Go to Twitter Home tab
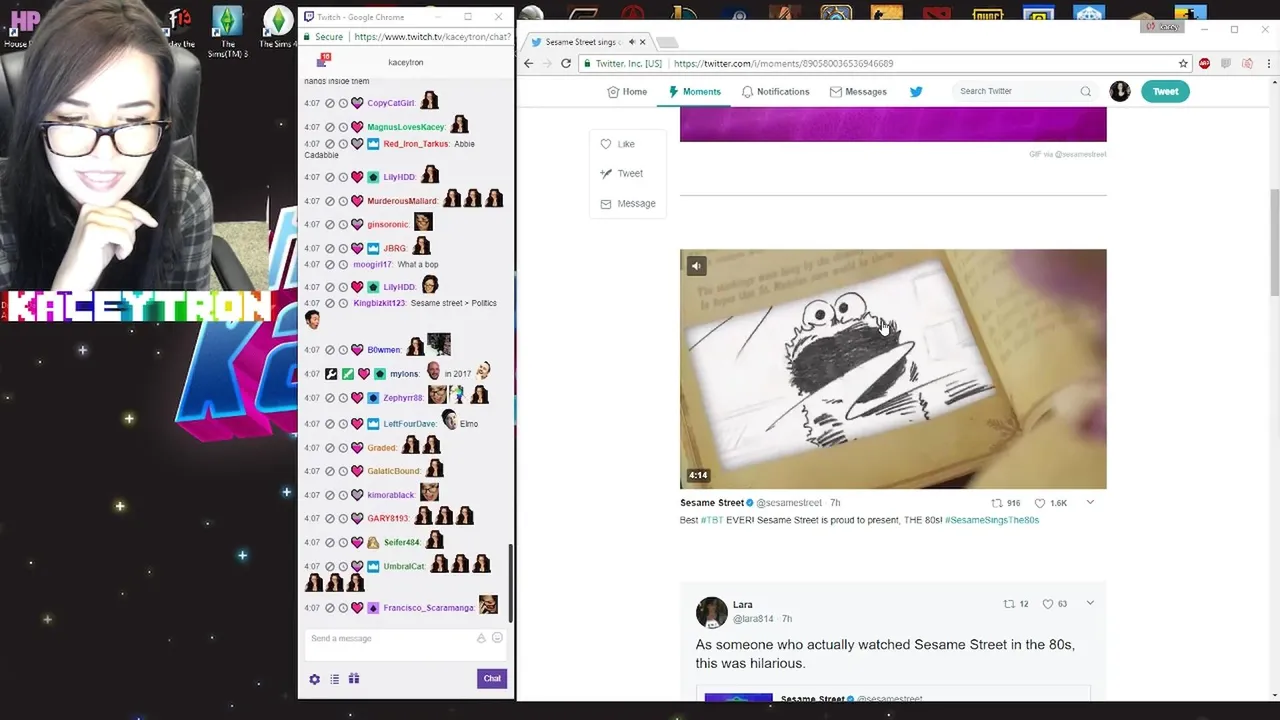This screenshot has width=1280, height=720. click(x=627, y=91)
